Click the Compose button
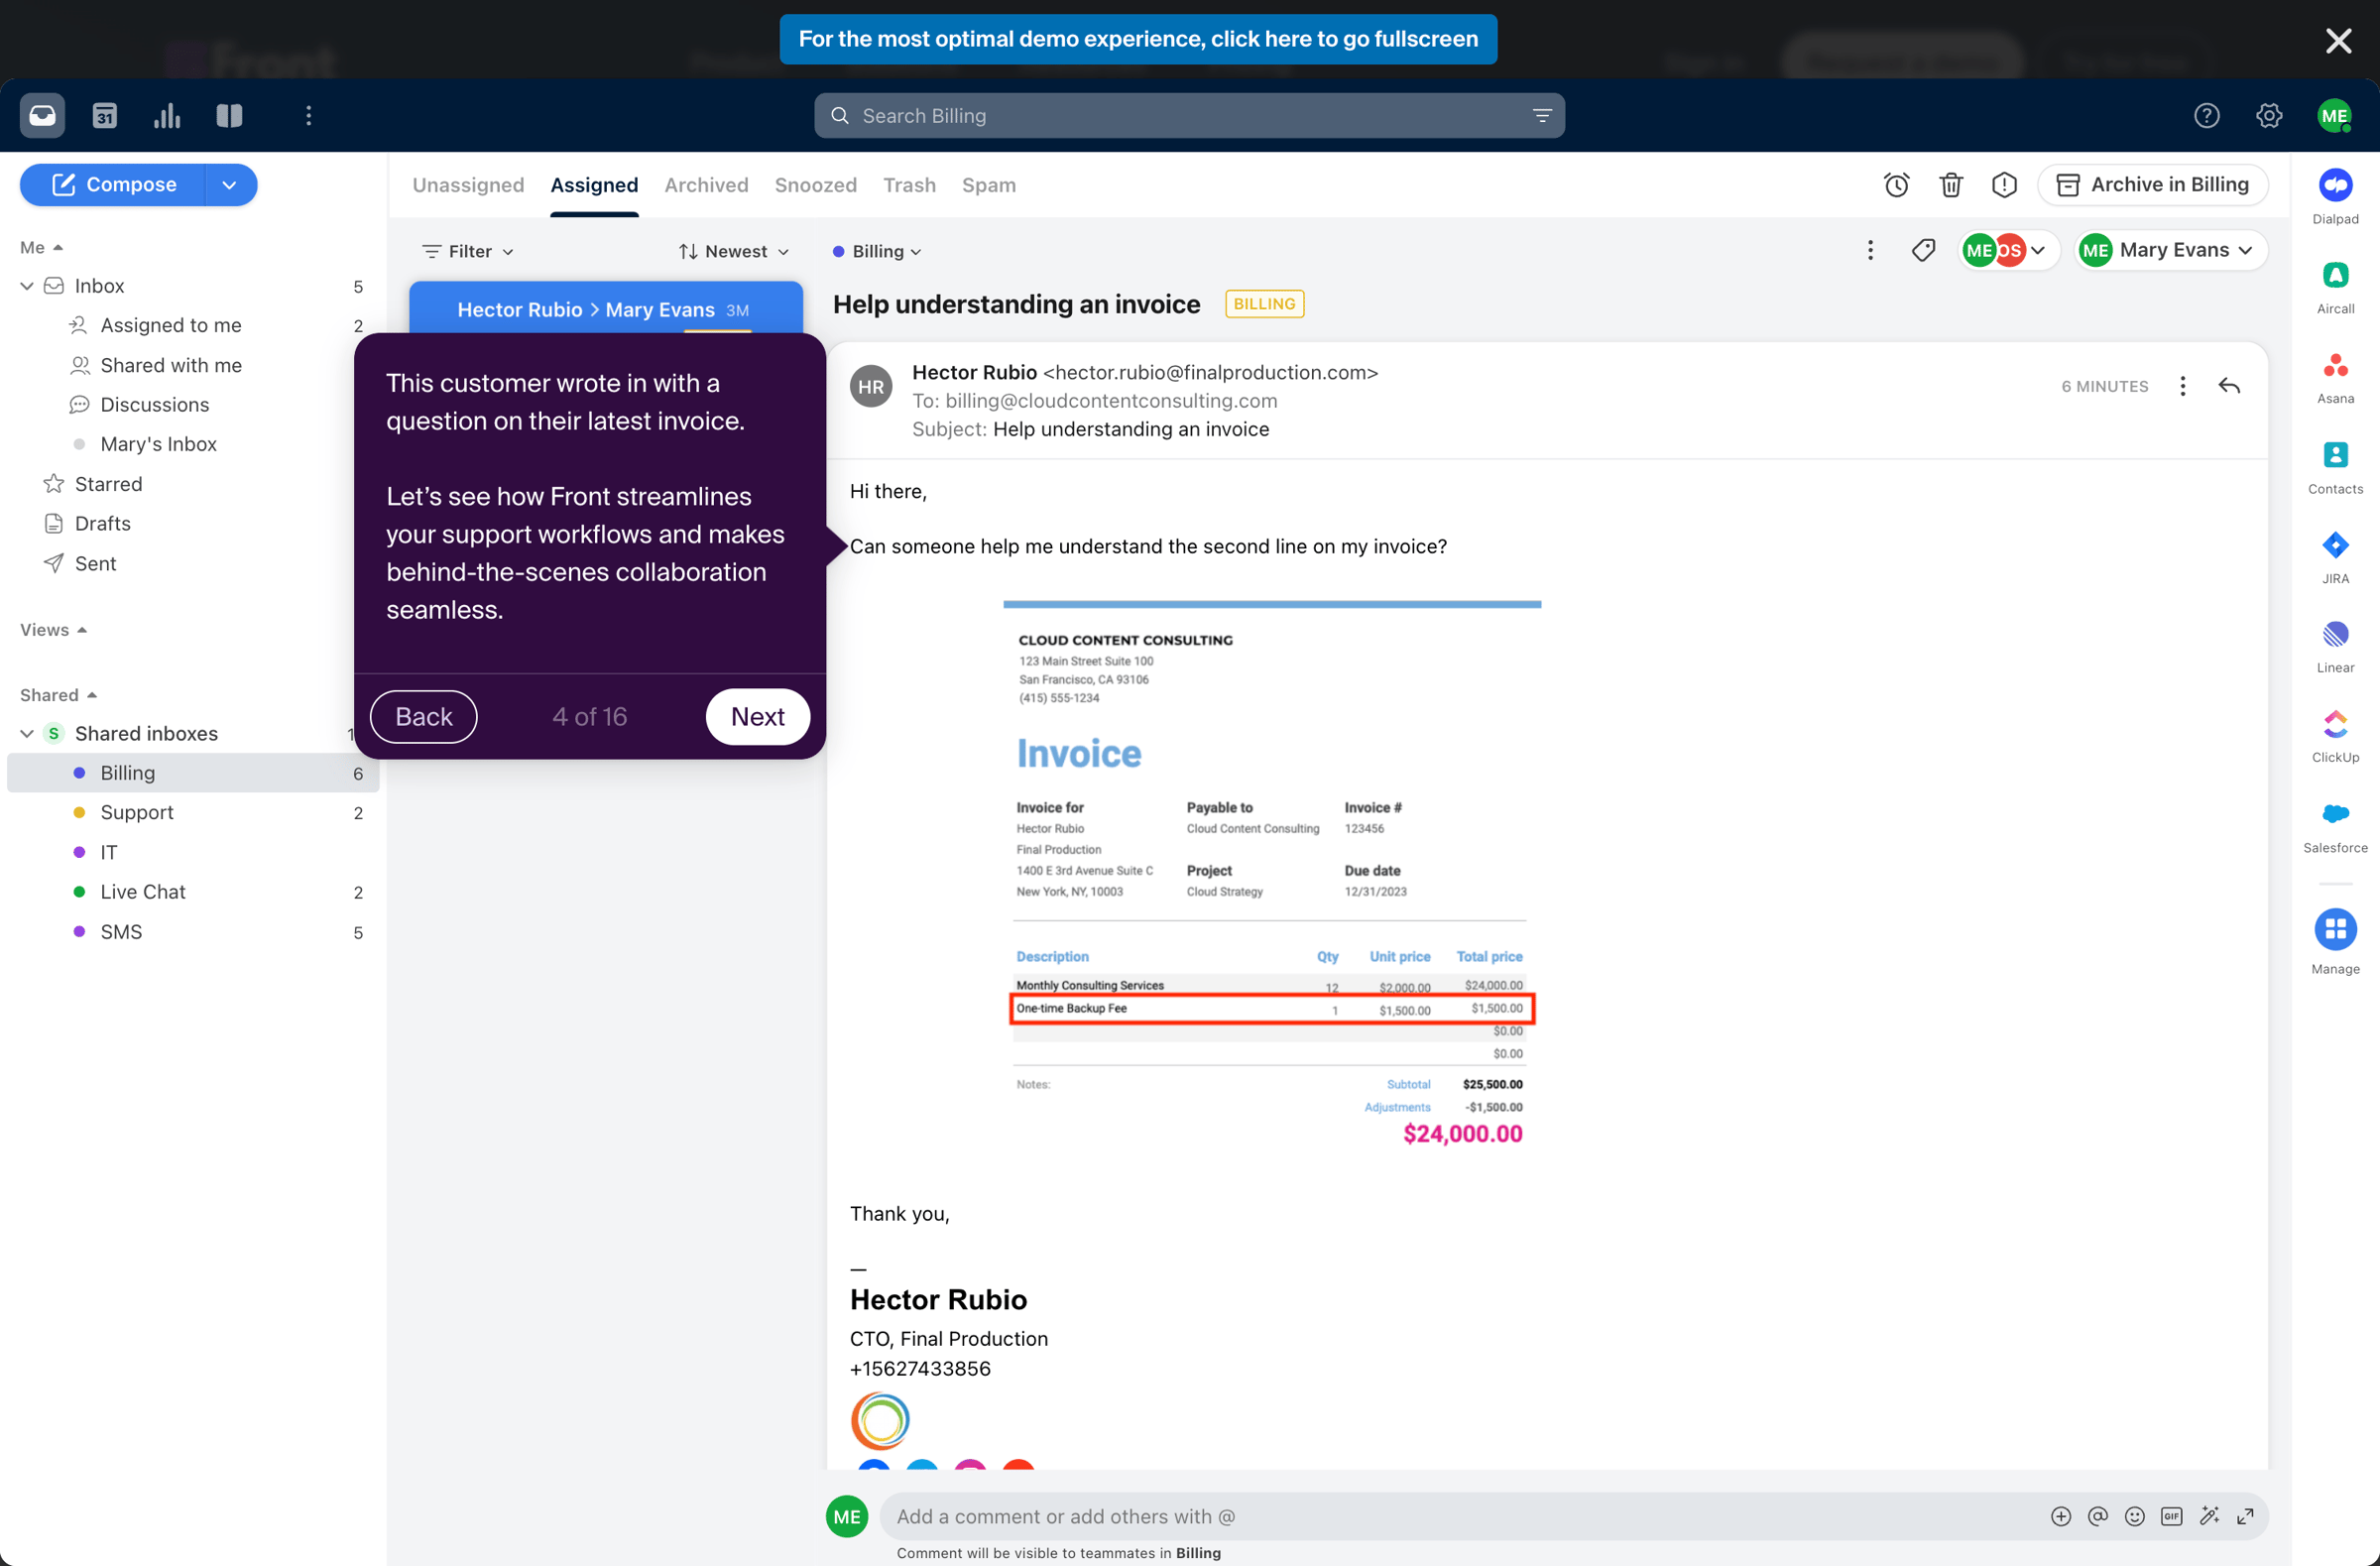This screenshot has width=2380, height=1566. point(113,185)
